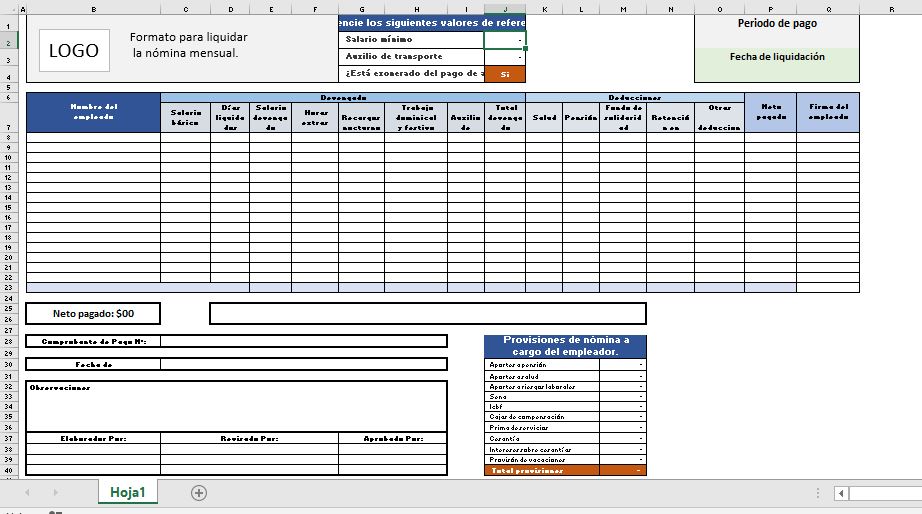Select the 'Aportes a riesgos laborales' row
Screen dimensions: 922x514
[x=565, y=387]
